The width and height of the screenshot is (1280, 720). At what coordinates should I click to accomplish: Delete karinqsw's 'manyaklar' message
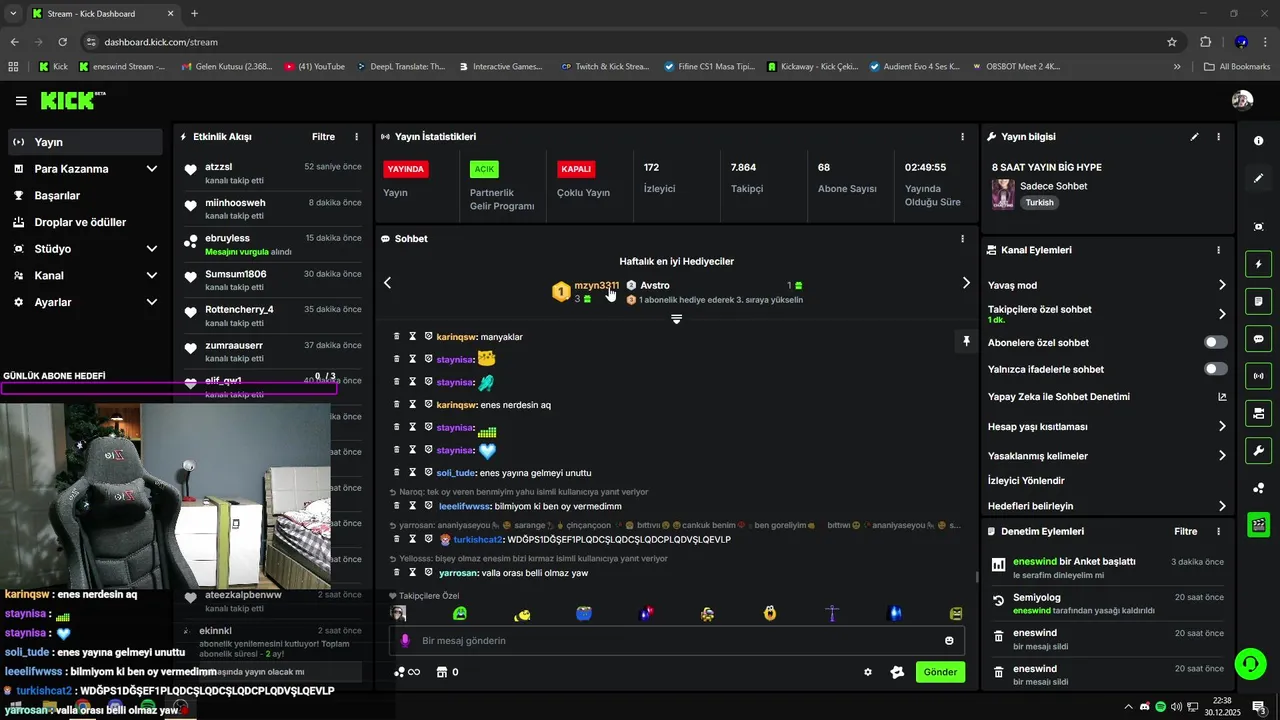397,337
